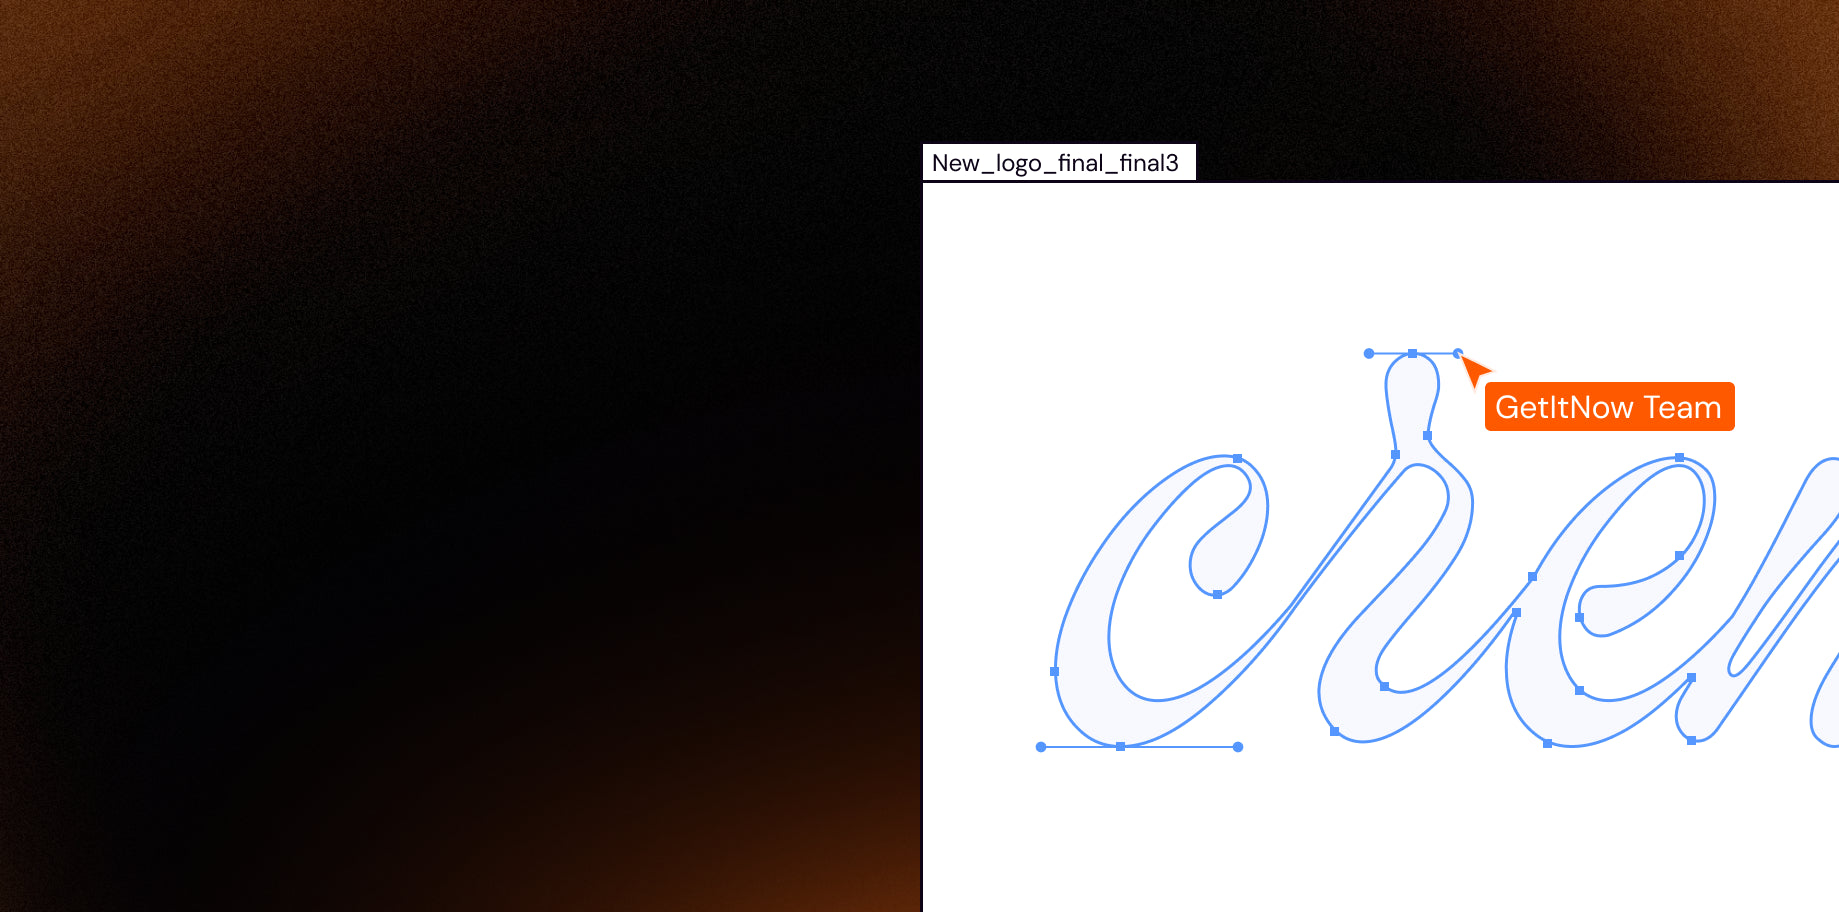Click the filled bulb at top of letter r
Image resolution: width=1839 pixels, height=912 pixels.
click(1411, 390)
